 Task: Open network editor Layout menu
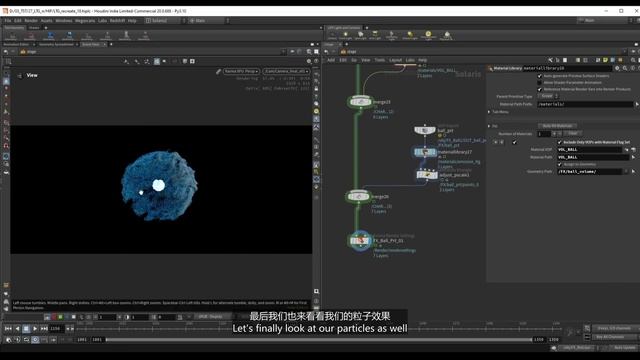395,60
